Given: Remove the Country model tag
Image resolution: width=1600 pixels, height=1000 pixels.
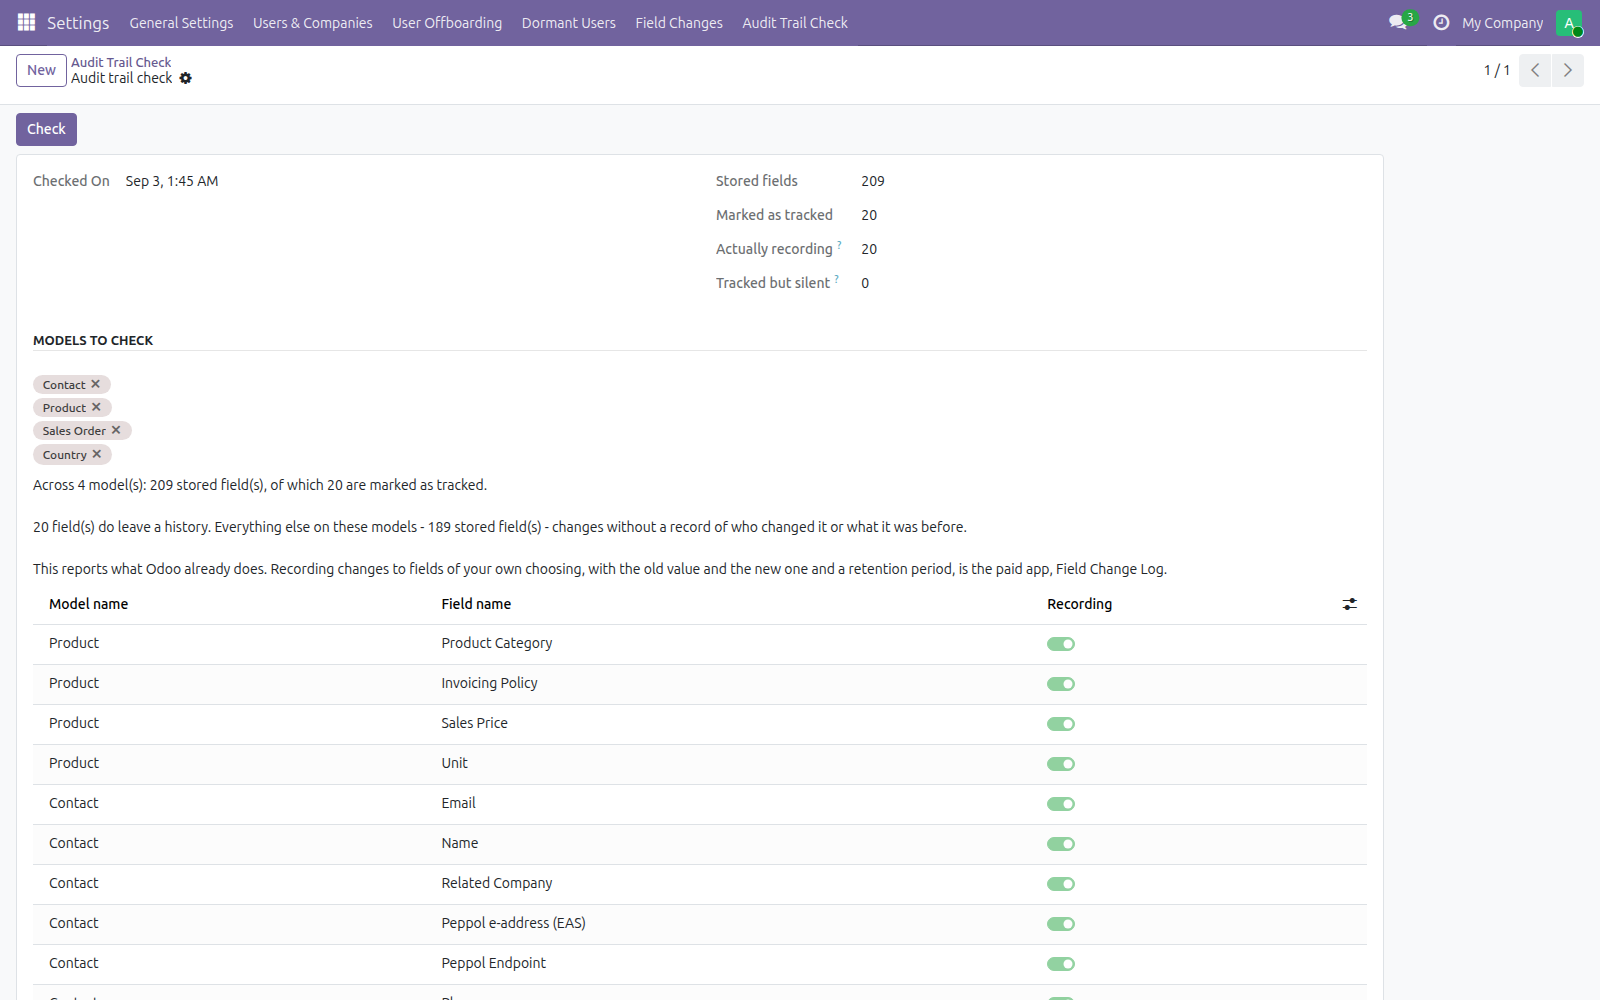Looking at the screenshot, I should 97,454.
